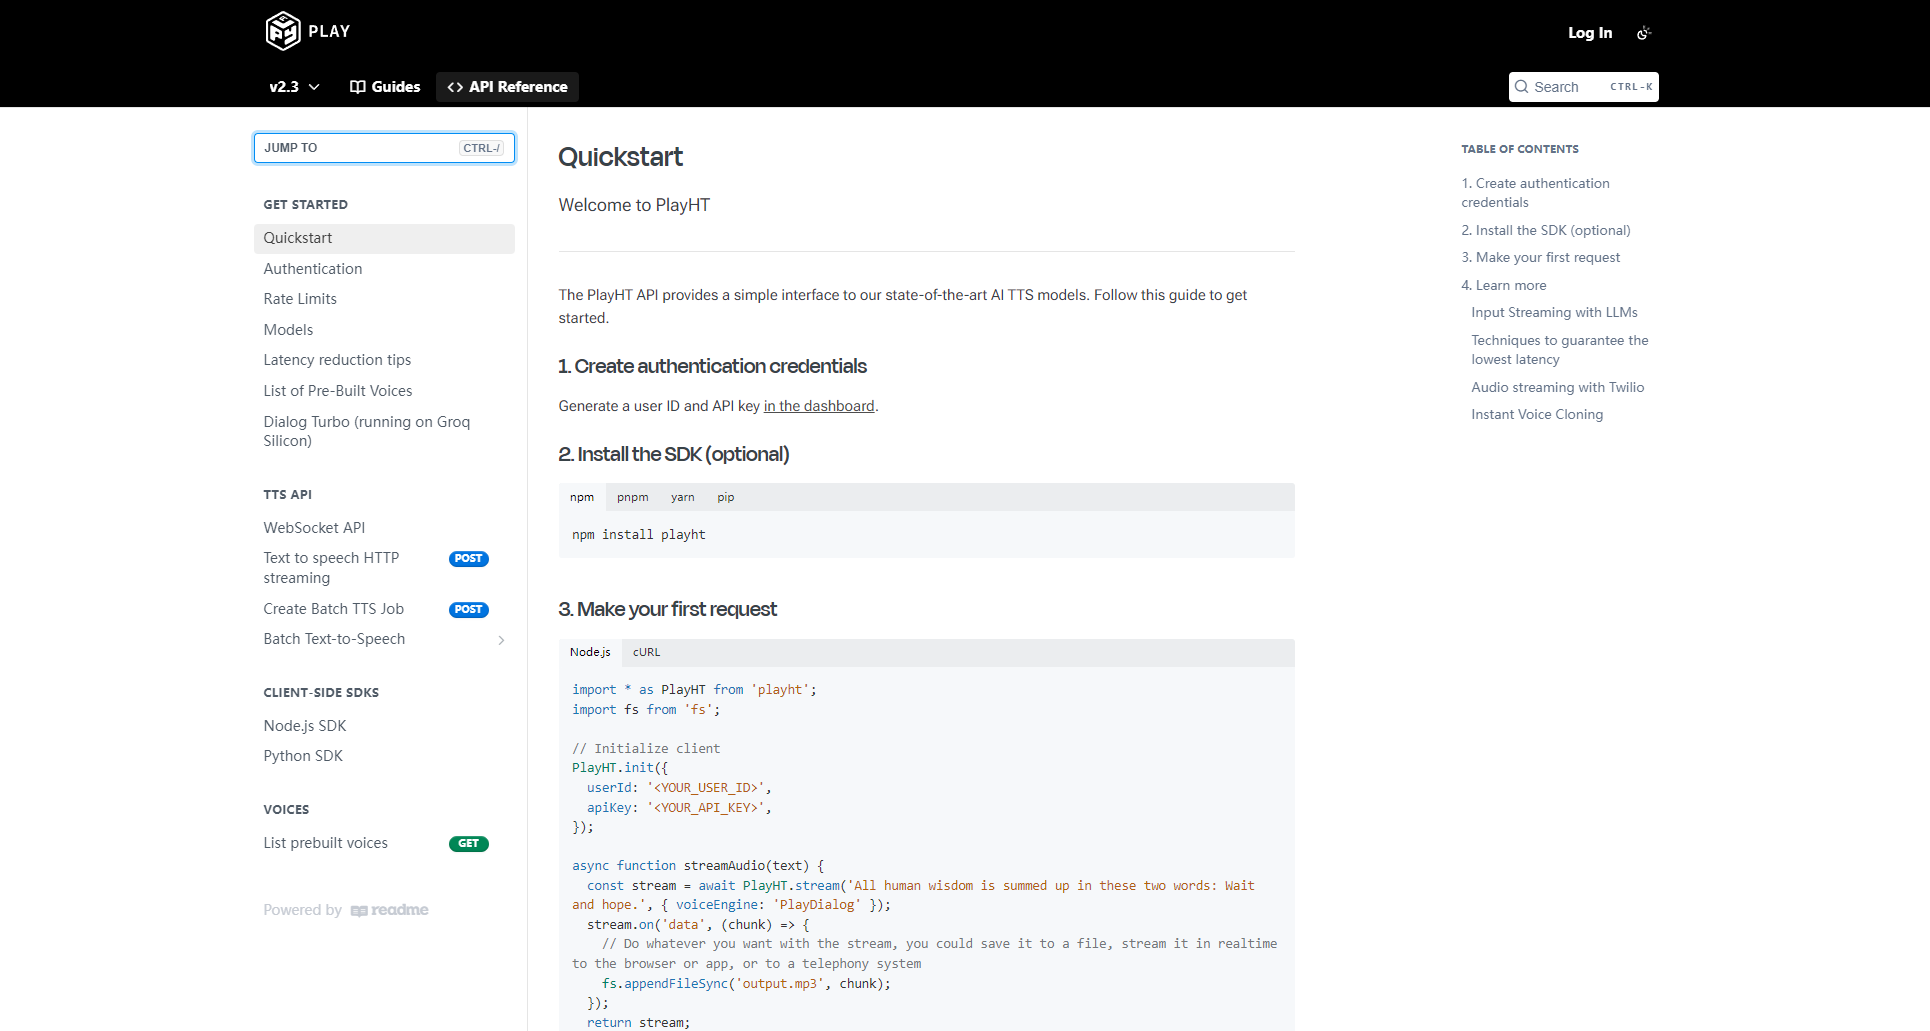Image resolution: width=1930 pixels, height=1031 pixels.
Task: Open the v2.3 version dropdown
Action: pos(294,87)
